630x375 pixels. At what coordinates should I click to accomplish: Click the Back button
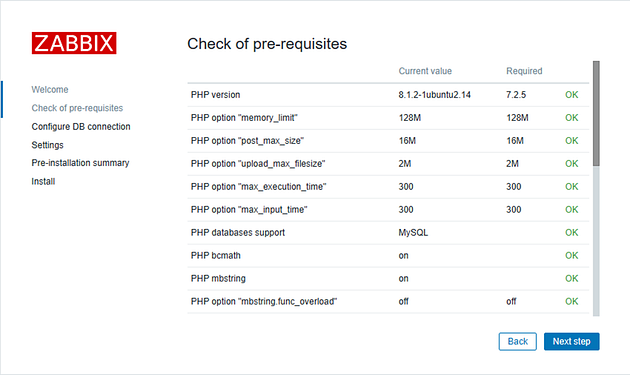click(x=518, y=341)
